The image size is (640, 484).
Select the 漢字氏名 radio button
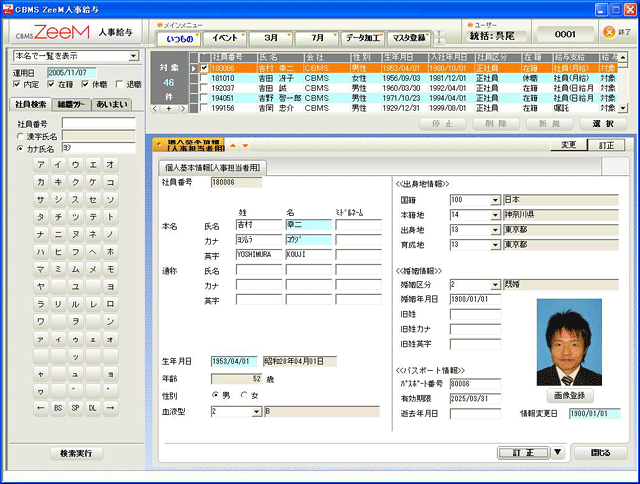coord(22,136)
